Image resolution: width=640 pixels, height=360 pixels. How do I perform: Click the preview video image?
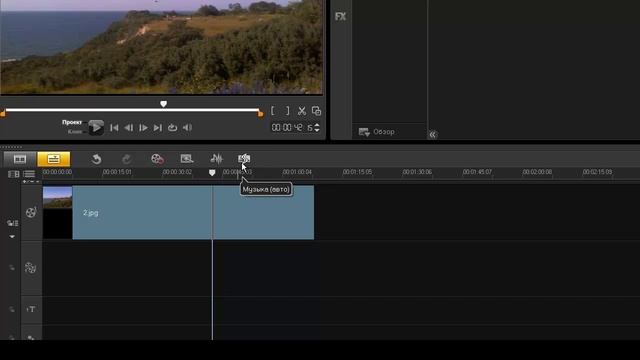(x=162, y=47)
